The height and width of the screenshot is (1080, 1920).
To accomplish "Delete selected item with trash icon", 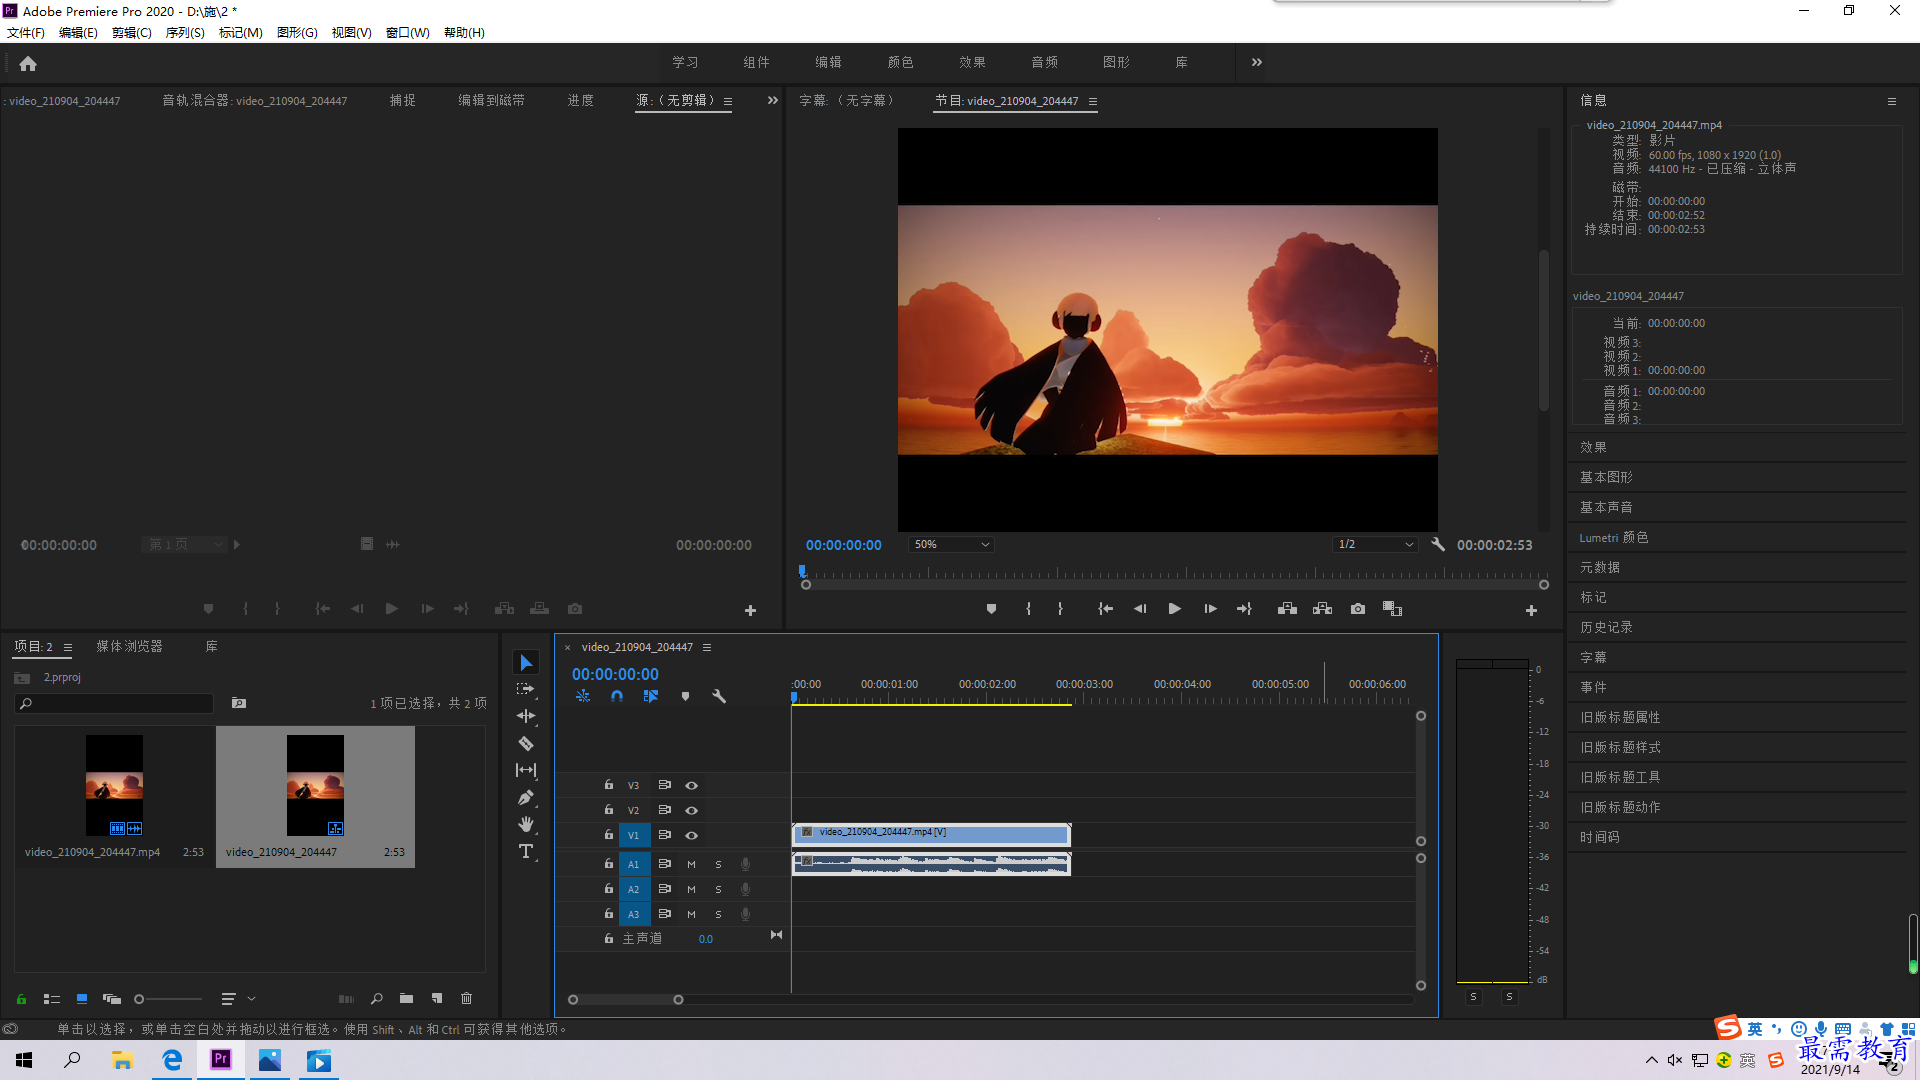I will click(466, 999).
